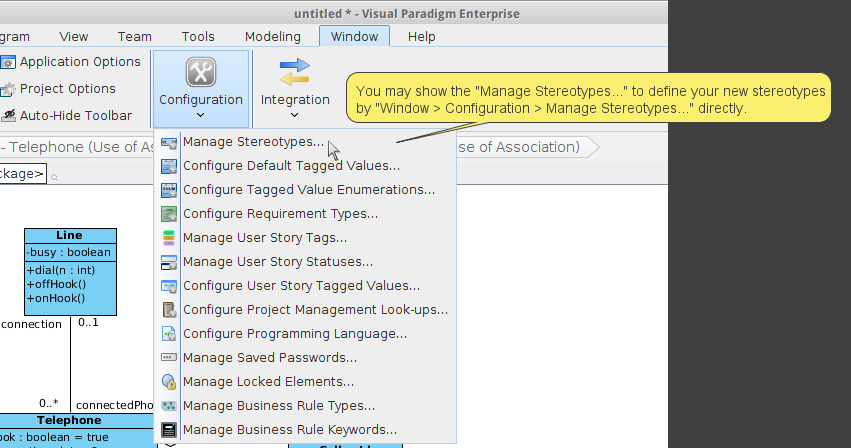851x448 pixels.
Task: Click the Configure Tagged Value Enumerations icon
Action: (x=169, y=190)
